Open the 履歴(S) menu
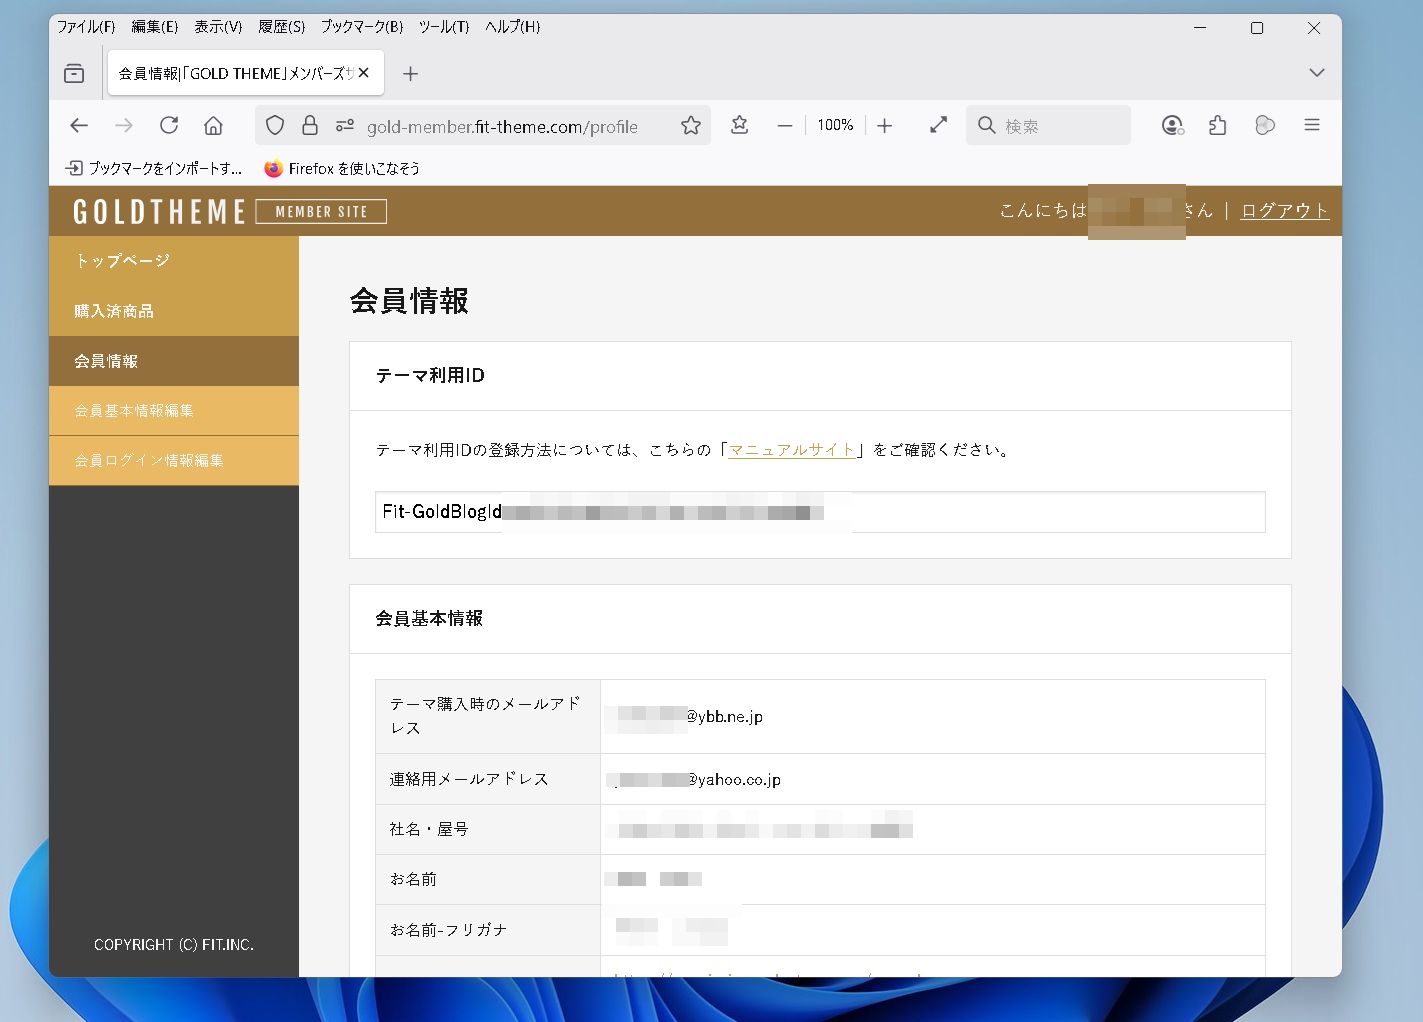The image size is (1423, 1022). (282, 27)
